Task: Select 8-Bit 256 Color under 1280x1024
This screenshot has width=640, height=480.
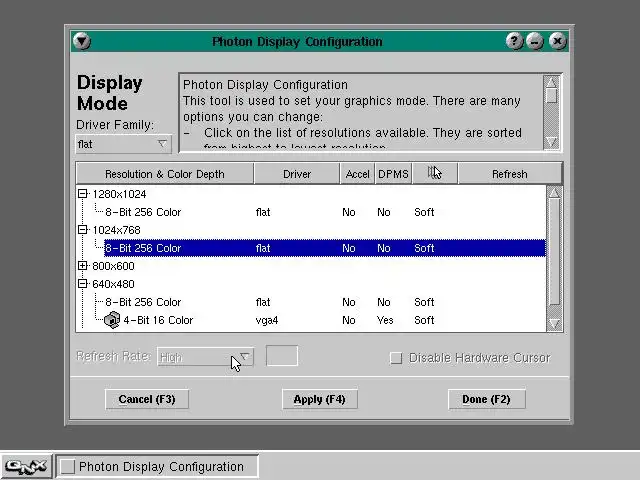Action: click(143, 212)
